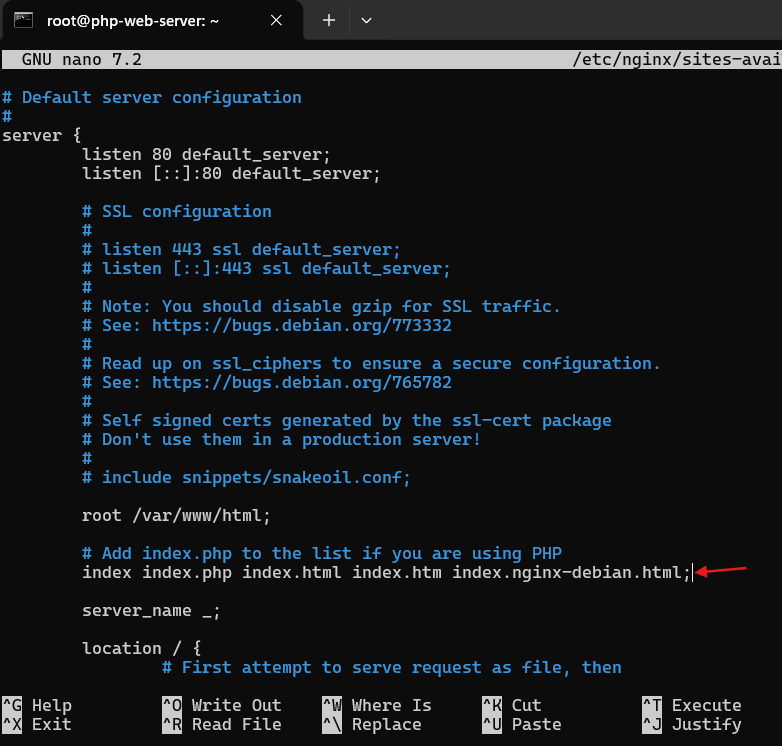The height and width of the screenshot is (746, 782).
Task: Click the ^U Paste shortcut
Action: point(522,724)
